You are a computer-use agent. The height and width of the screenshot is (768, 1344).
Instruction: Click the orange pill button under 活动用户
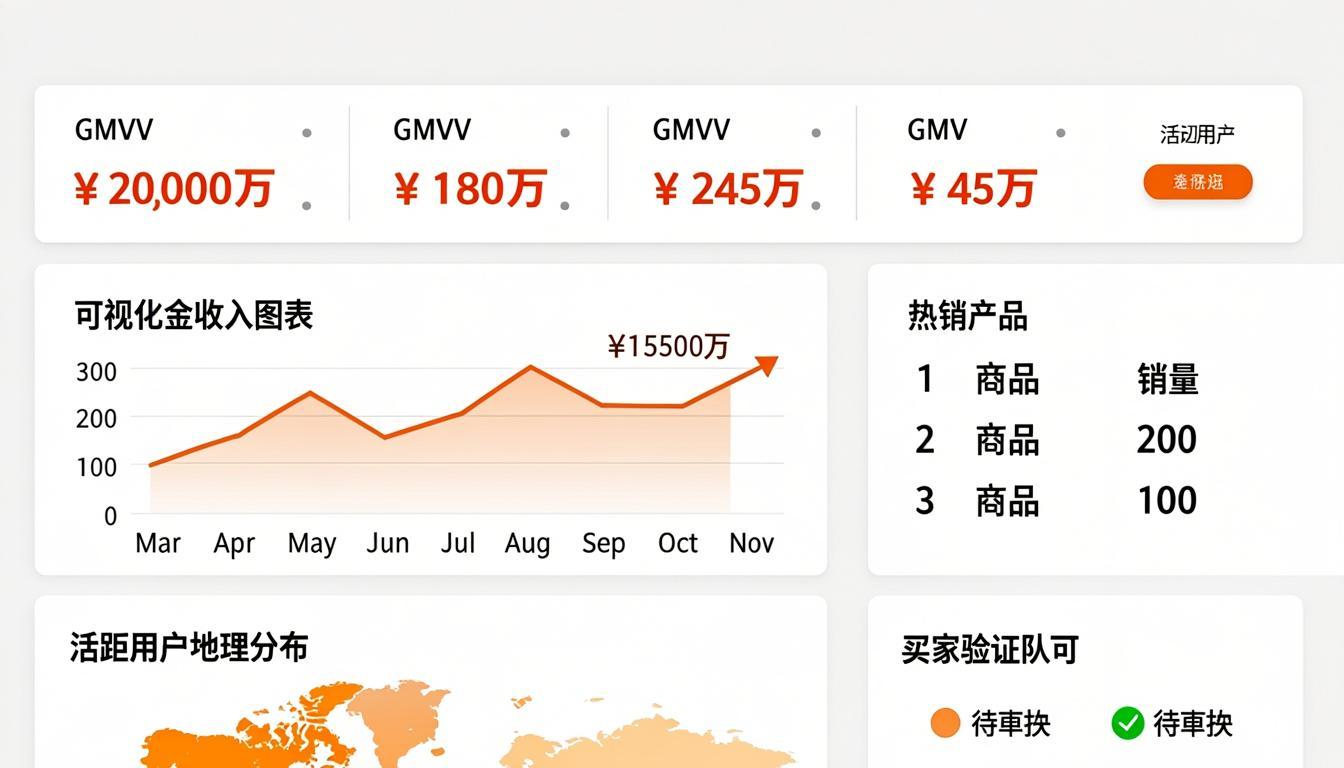[x=1197, y=182]
